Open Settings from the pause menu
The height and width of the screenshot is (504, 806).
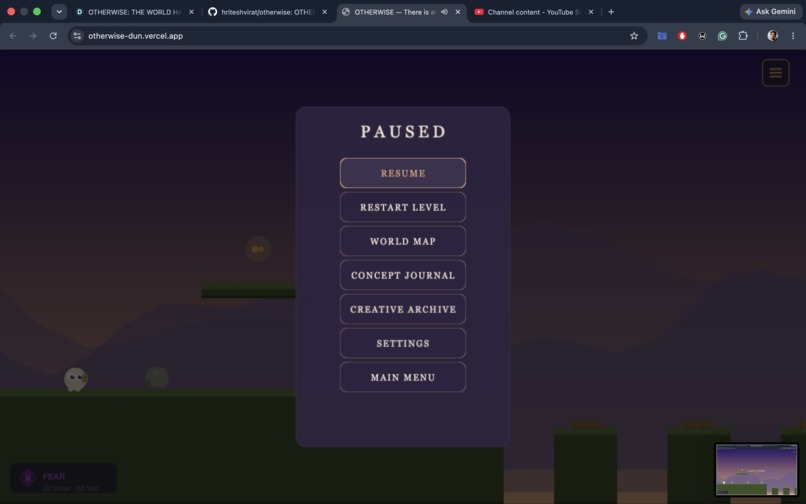coord(402,343)
